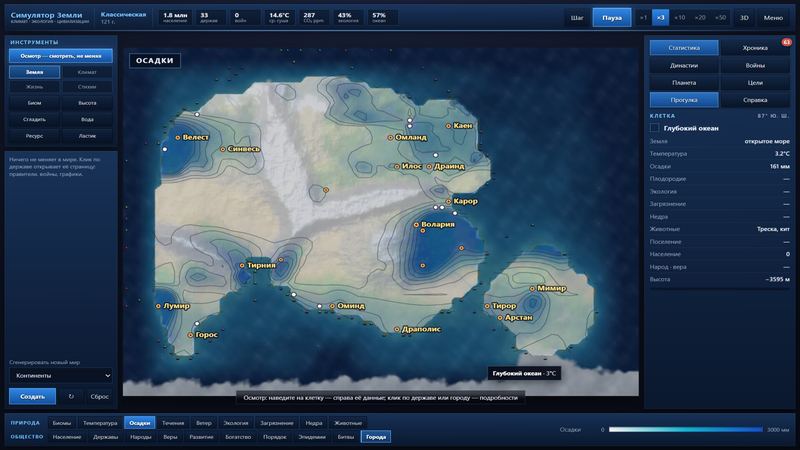Show the Ветер nature layer
The height and width of the screenshot is (450, 800).
point(204,423)
